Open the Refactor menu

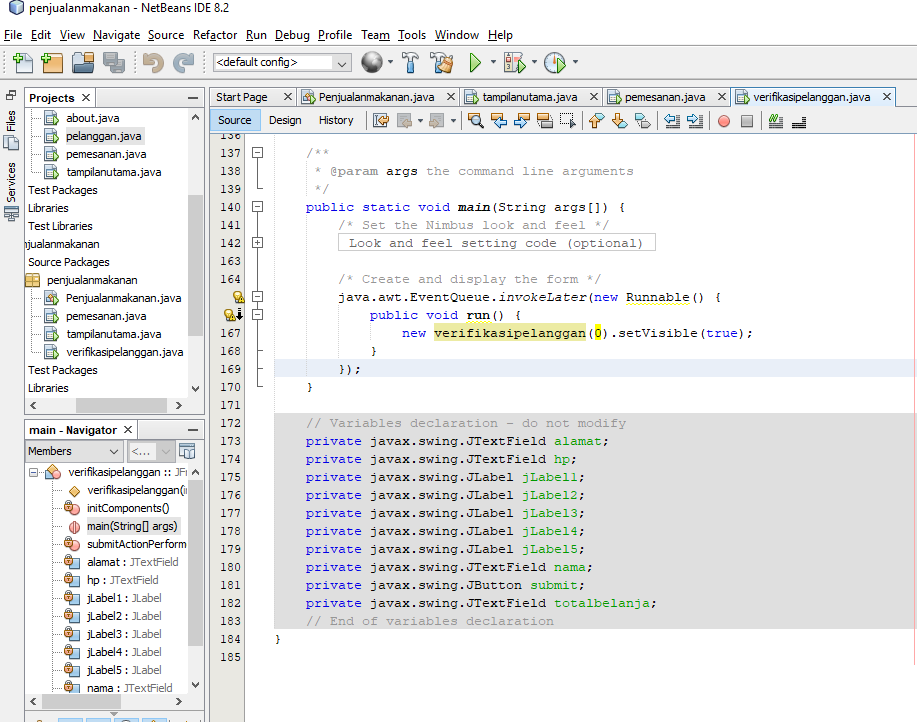pyautogui.click(x=214, y=35)
